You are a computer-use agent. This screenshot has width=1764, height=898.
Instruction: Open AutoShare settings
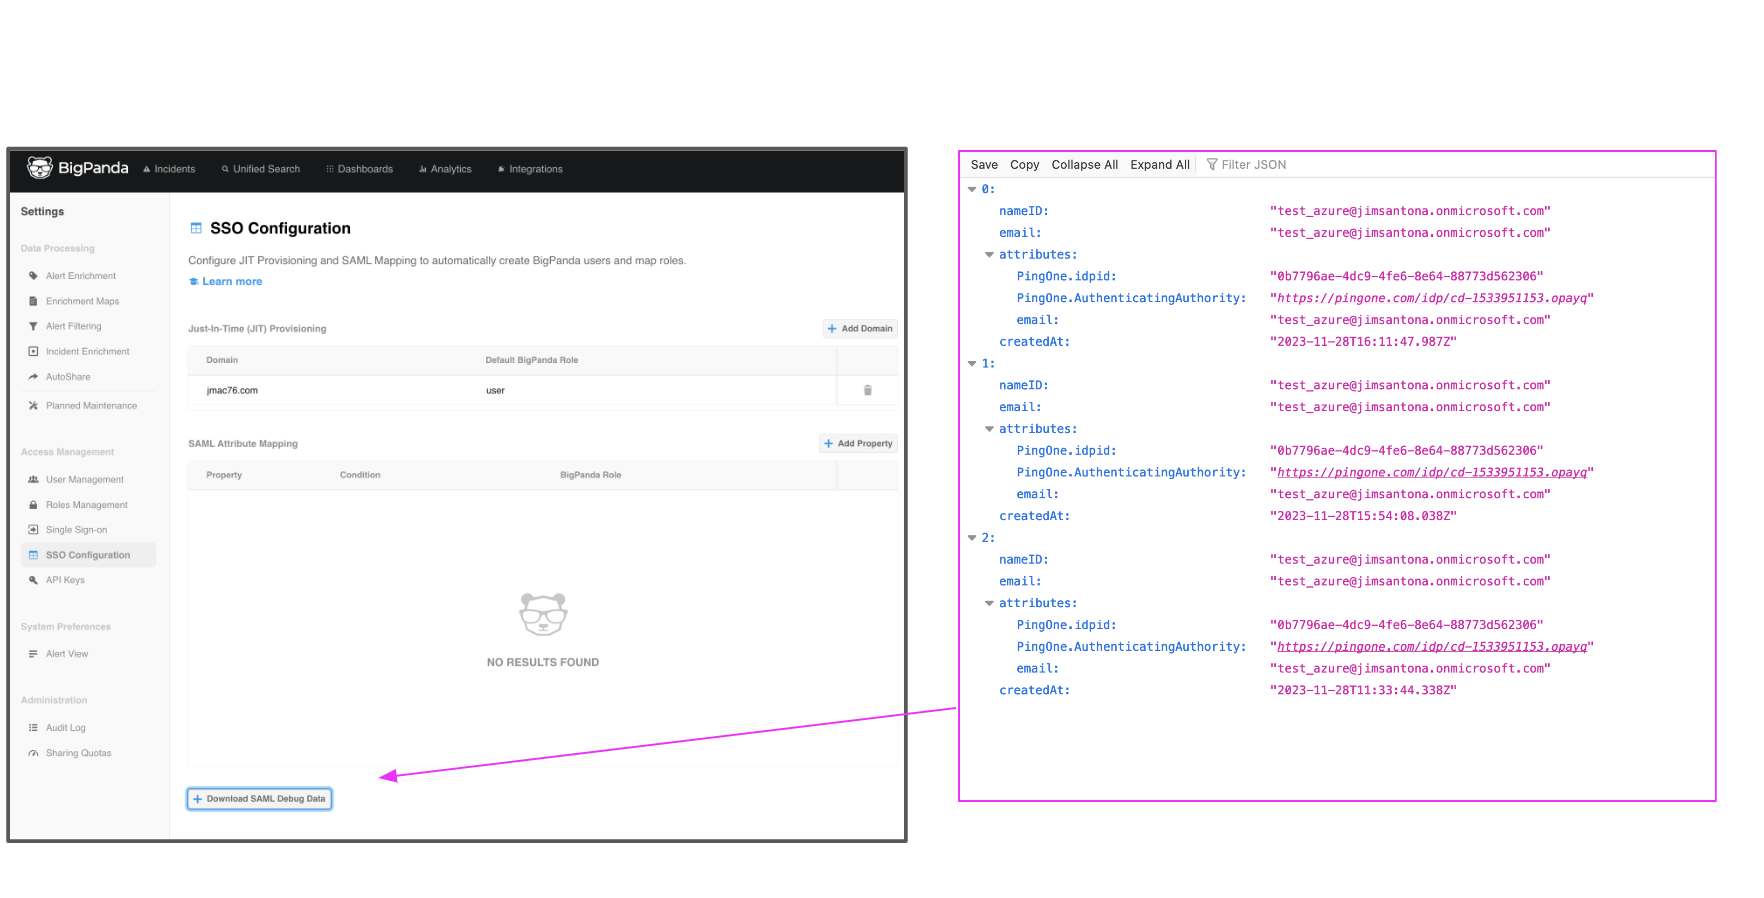pyautogui.click(x=68, y=377)
